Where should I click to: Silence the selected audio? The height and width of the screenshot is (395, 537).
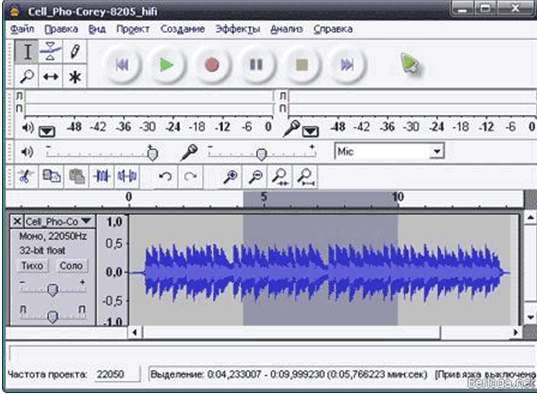[127, 177]
